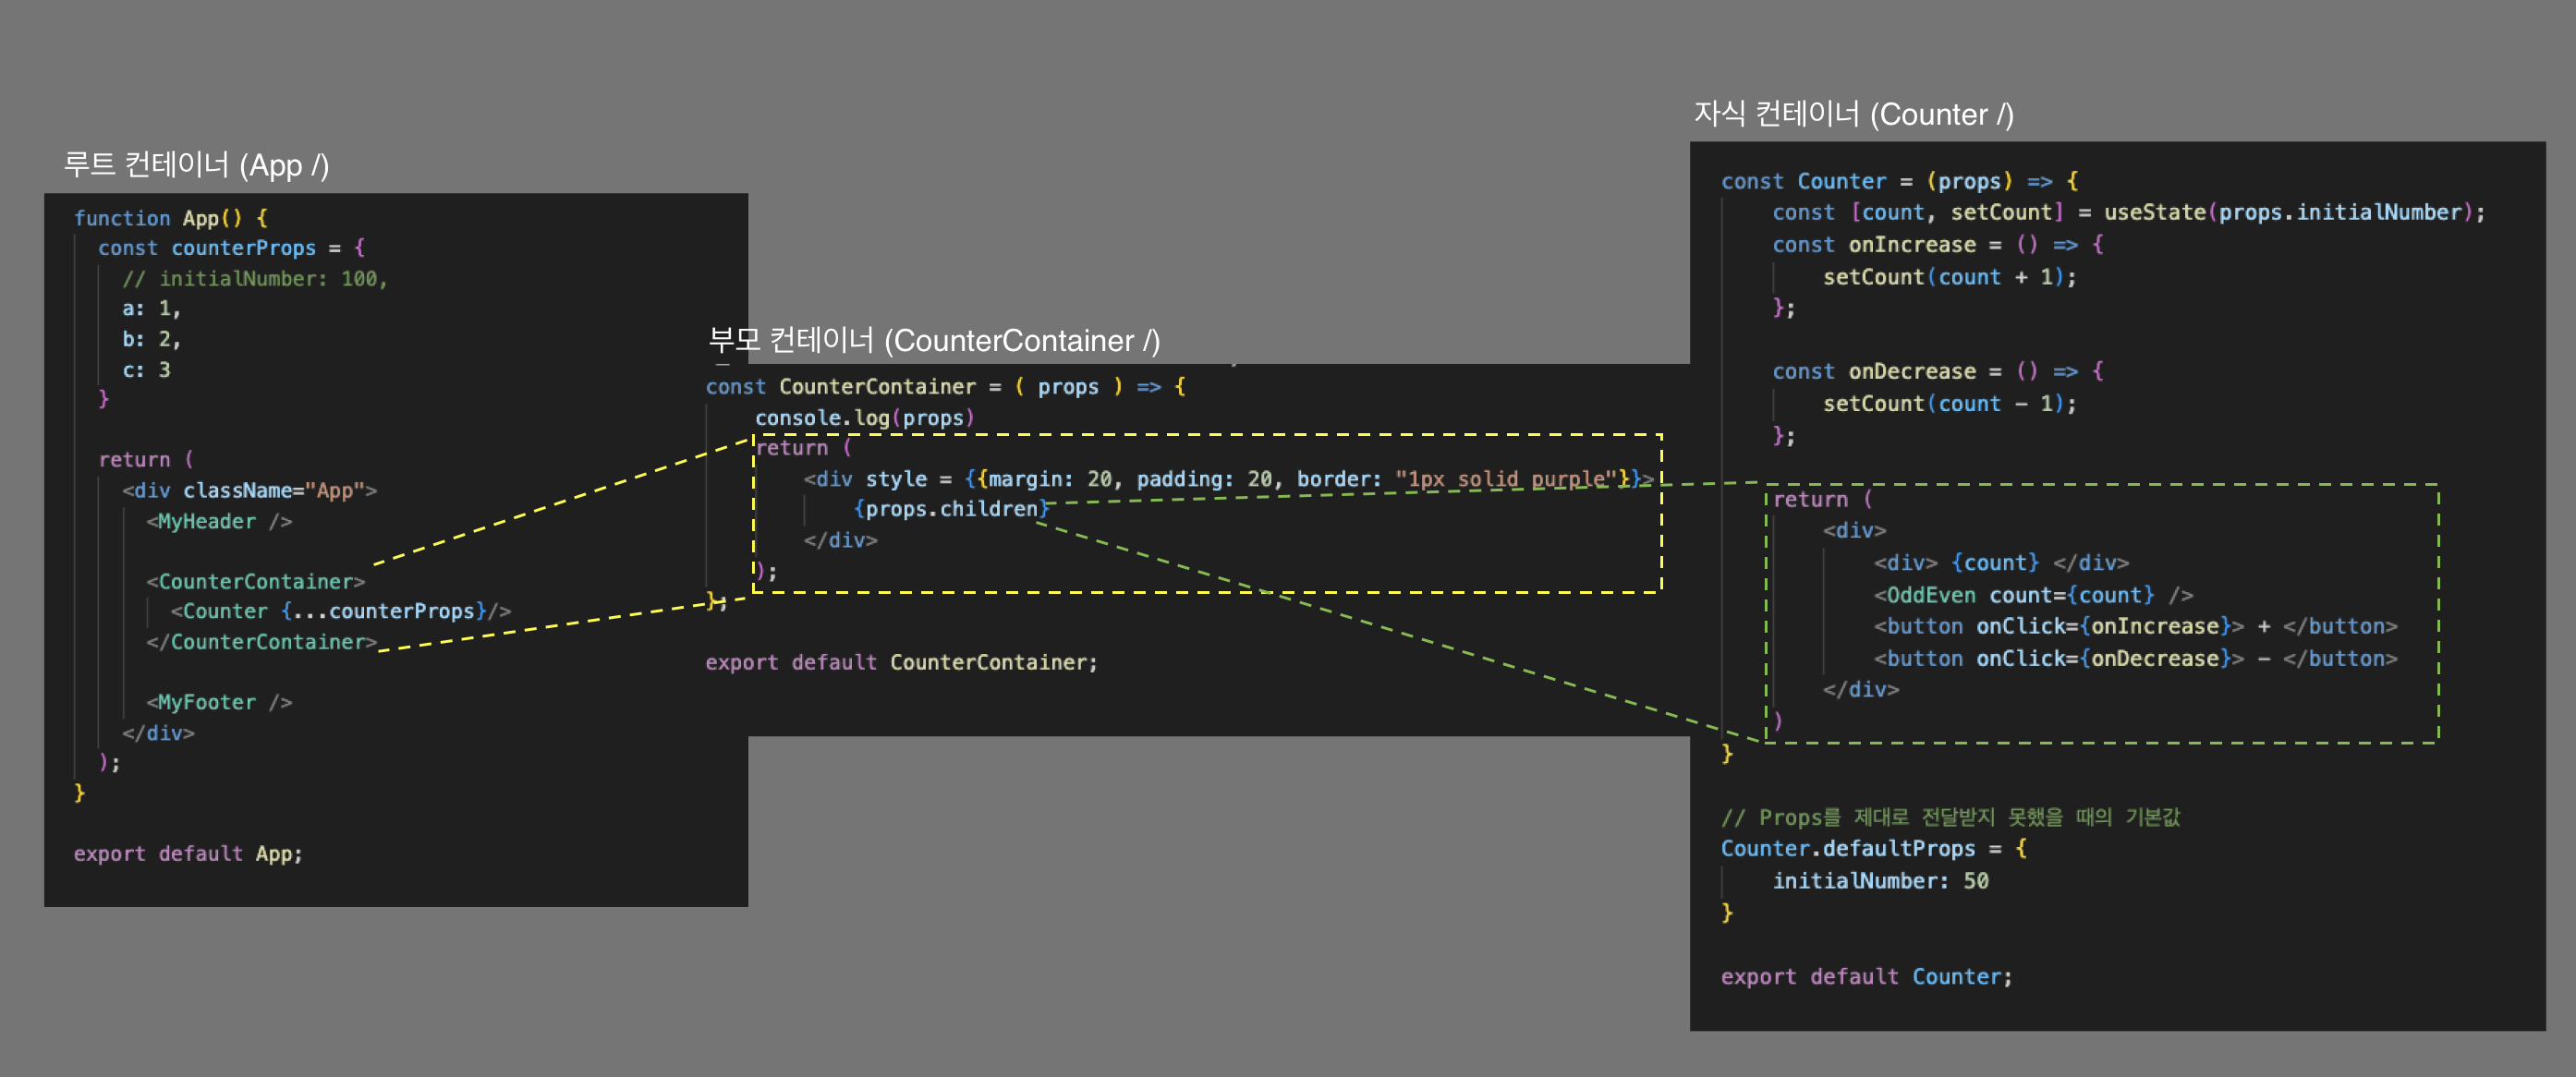Image resolution: width=2576 pixels, height=1077 pixels.
Task: Click the commented 'initialNumber: 100' line
Action: coord(254,279)
